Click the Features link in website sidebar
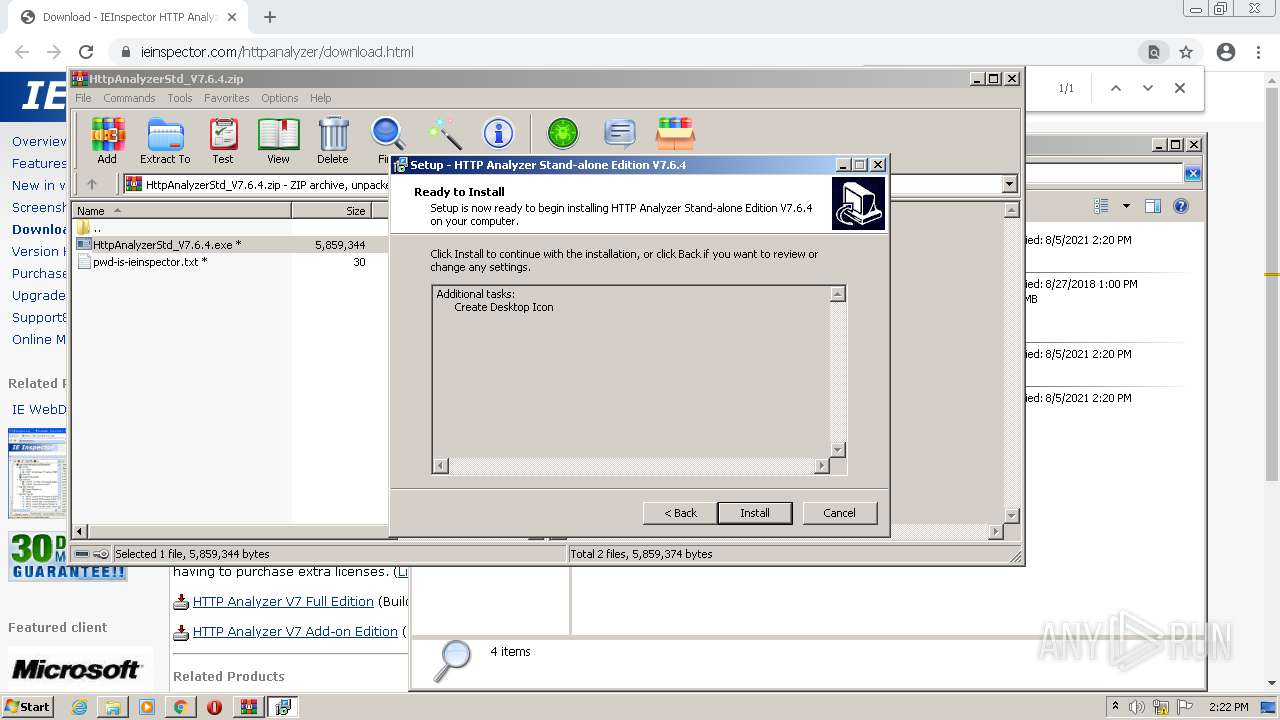 (39, 163)
